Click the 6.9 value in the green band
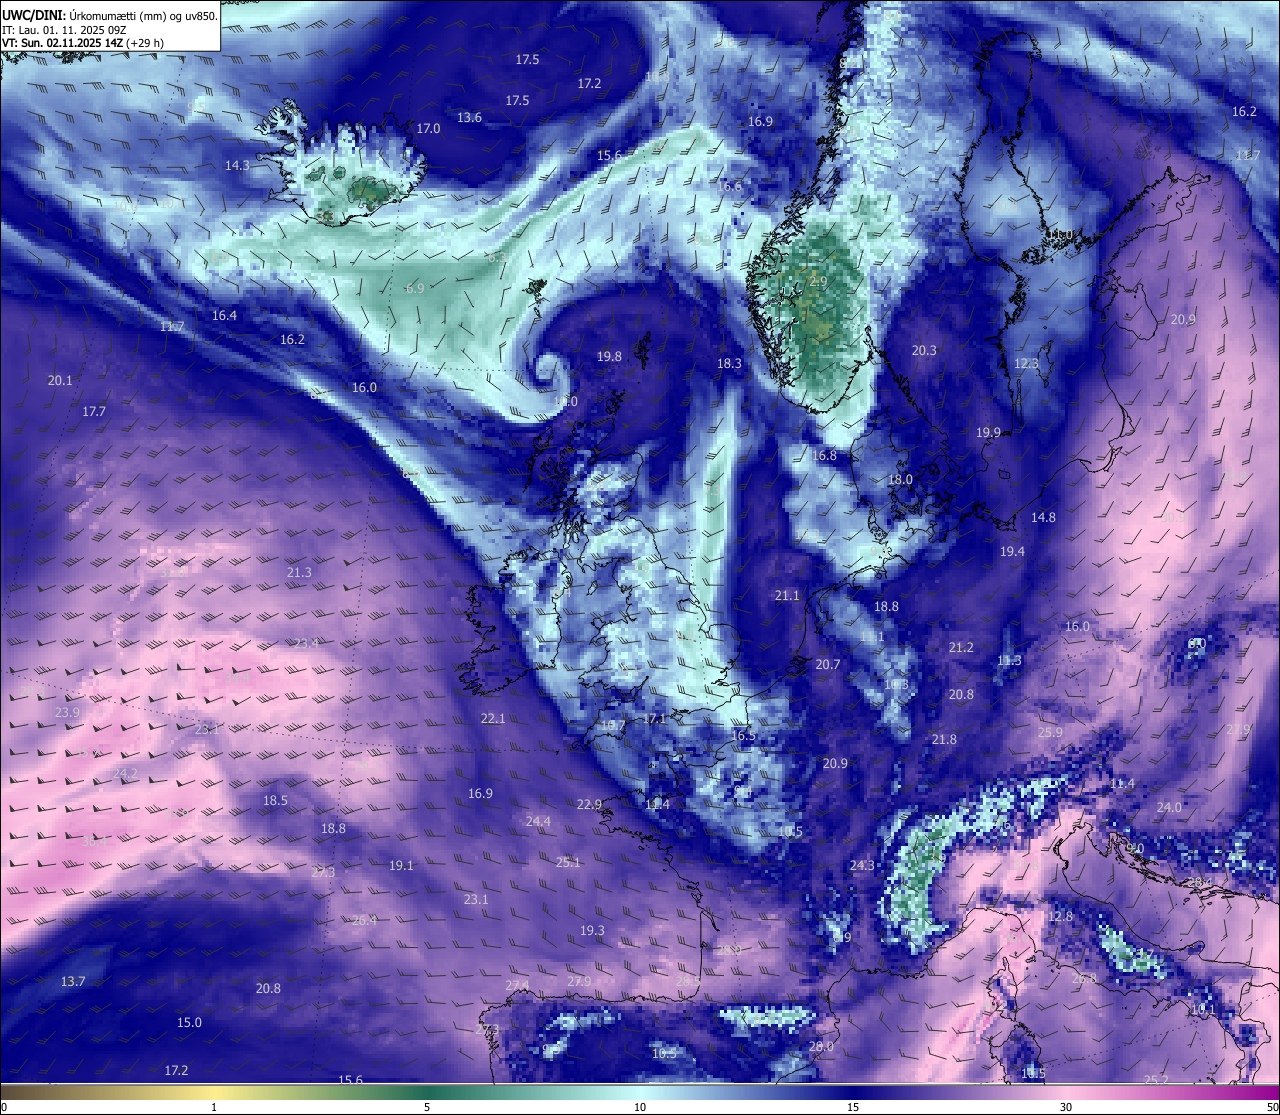This screenshot has width=1280, height=1115. (415, 289)
